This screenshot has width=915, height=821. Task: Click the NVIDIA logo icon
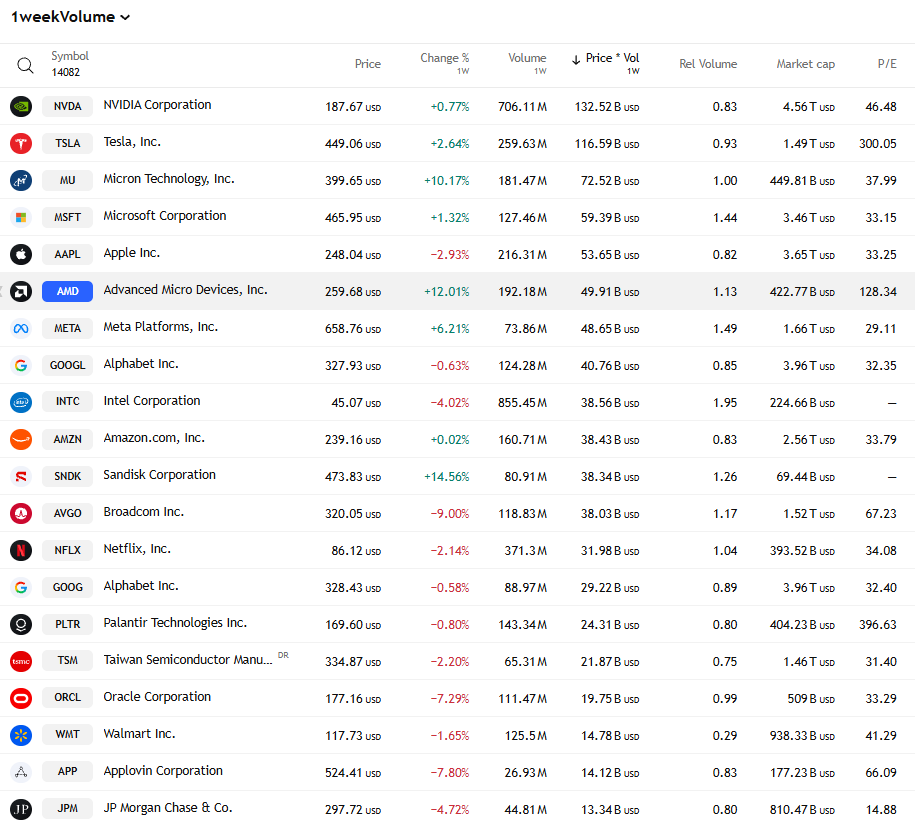[x=21, y=106]
